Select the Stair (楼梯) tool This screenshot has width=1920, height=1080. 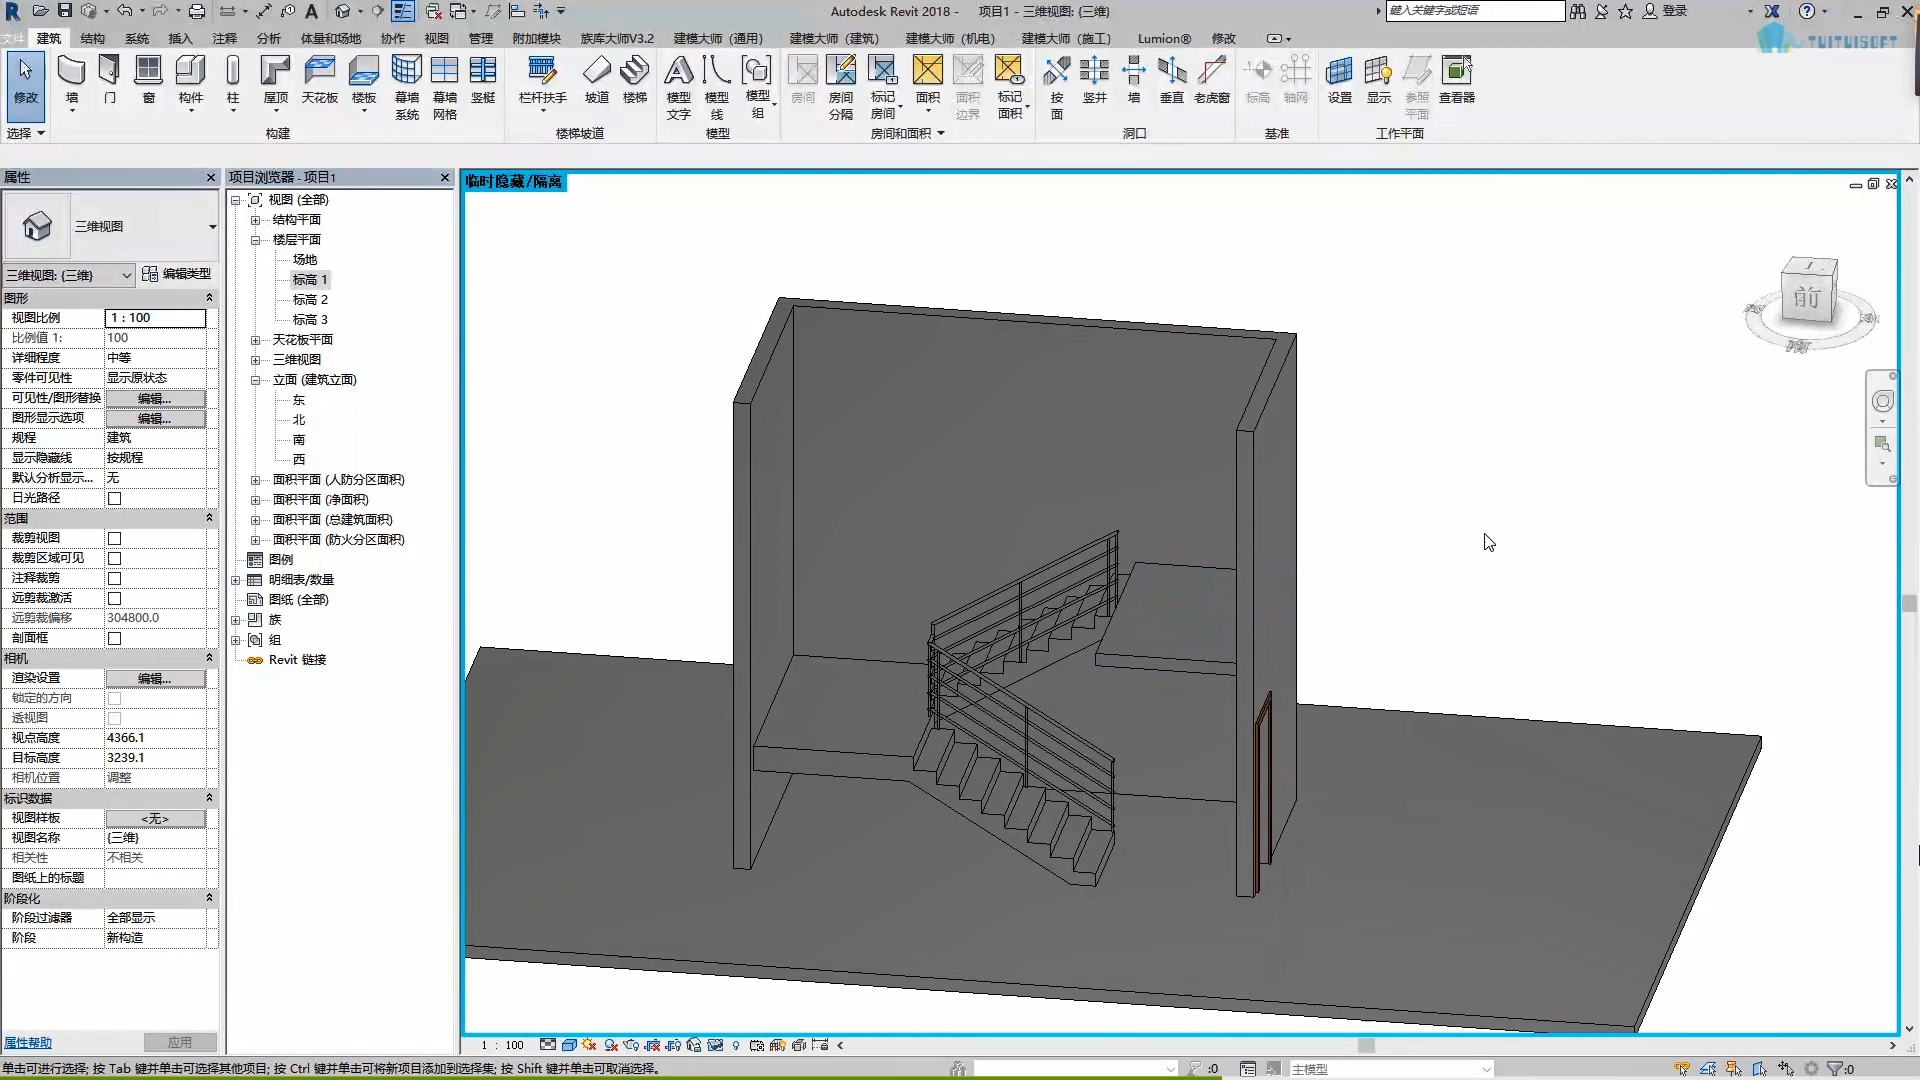[x=634, y=72]
